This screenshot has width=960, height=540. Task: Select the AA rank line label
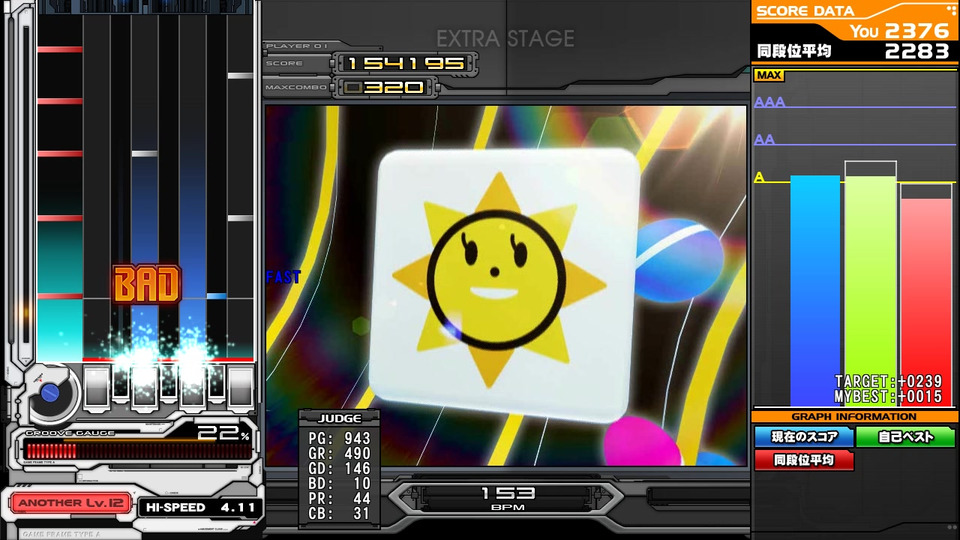tap(764, 140)
